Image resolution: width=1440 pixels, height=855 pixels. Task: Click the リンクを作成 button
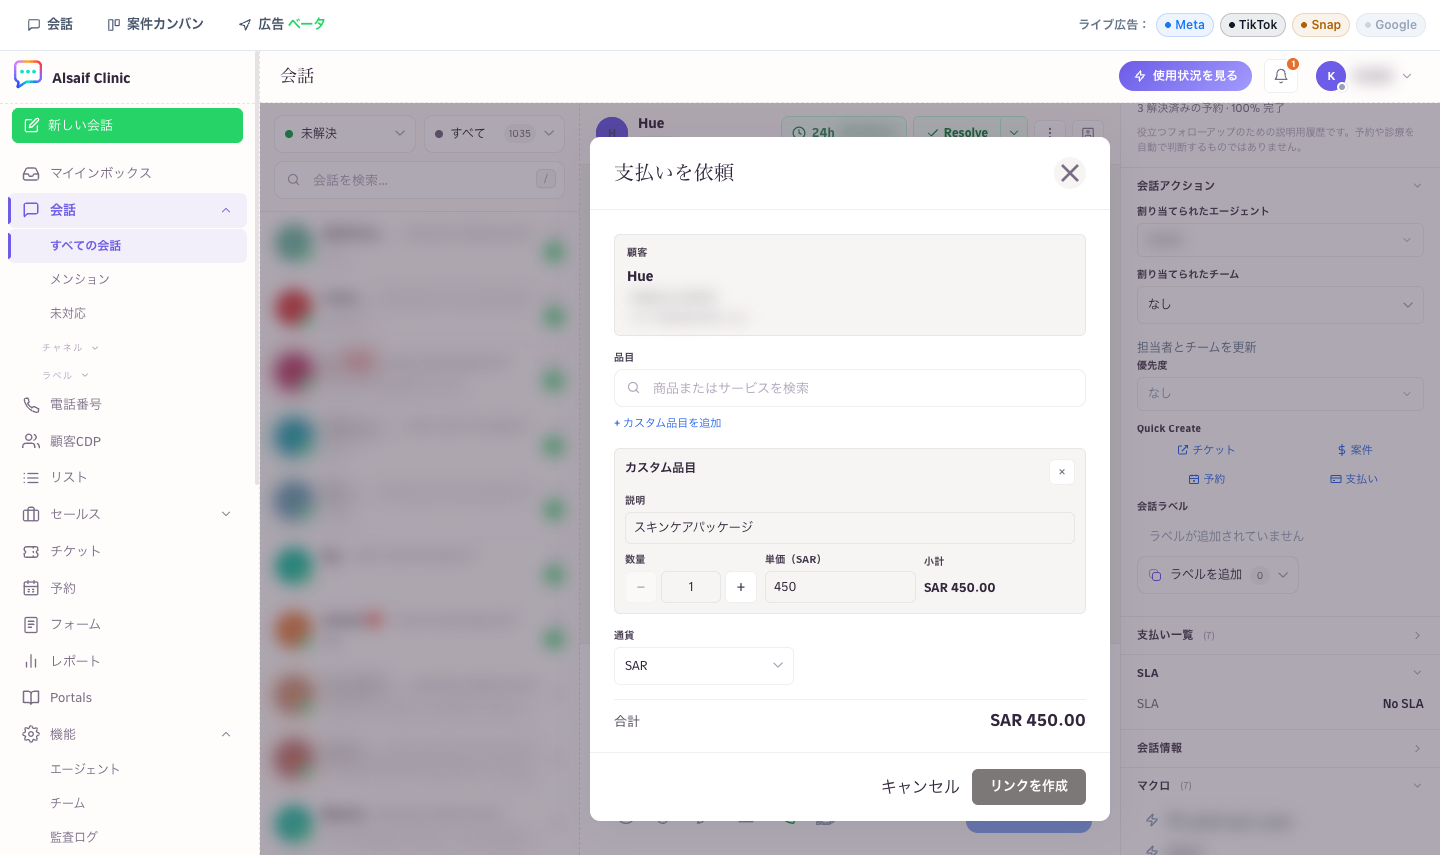coord(1029,786)
